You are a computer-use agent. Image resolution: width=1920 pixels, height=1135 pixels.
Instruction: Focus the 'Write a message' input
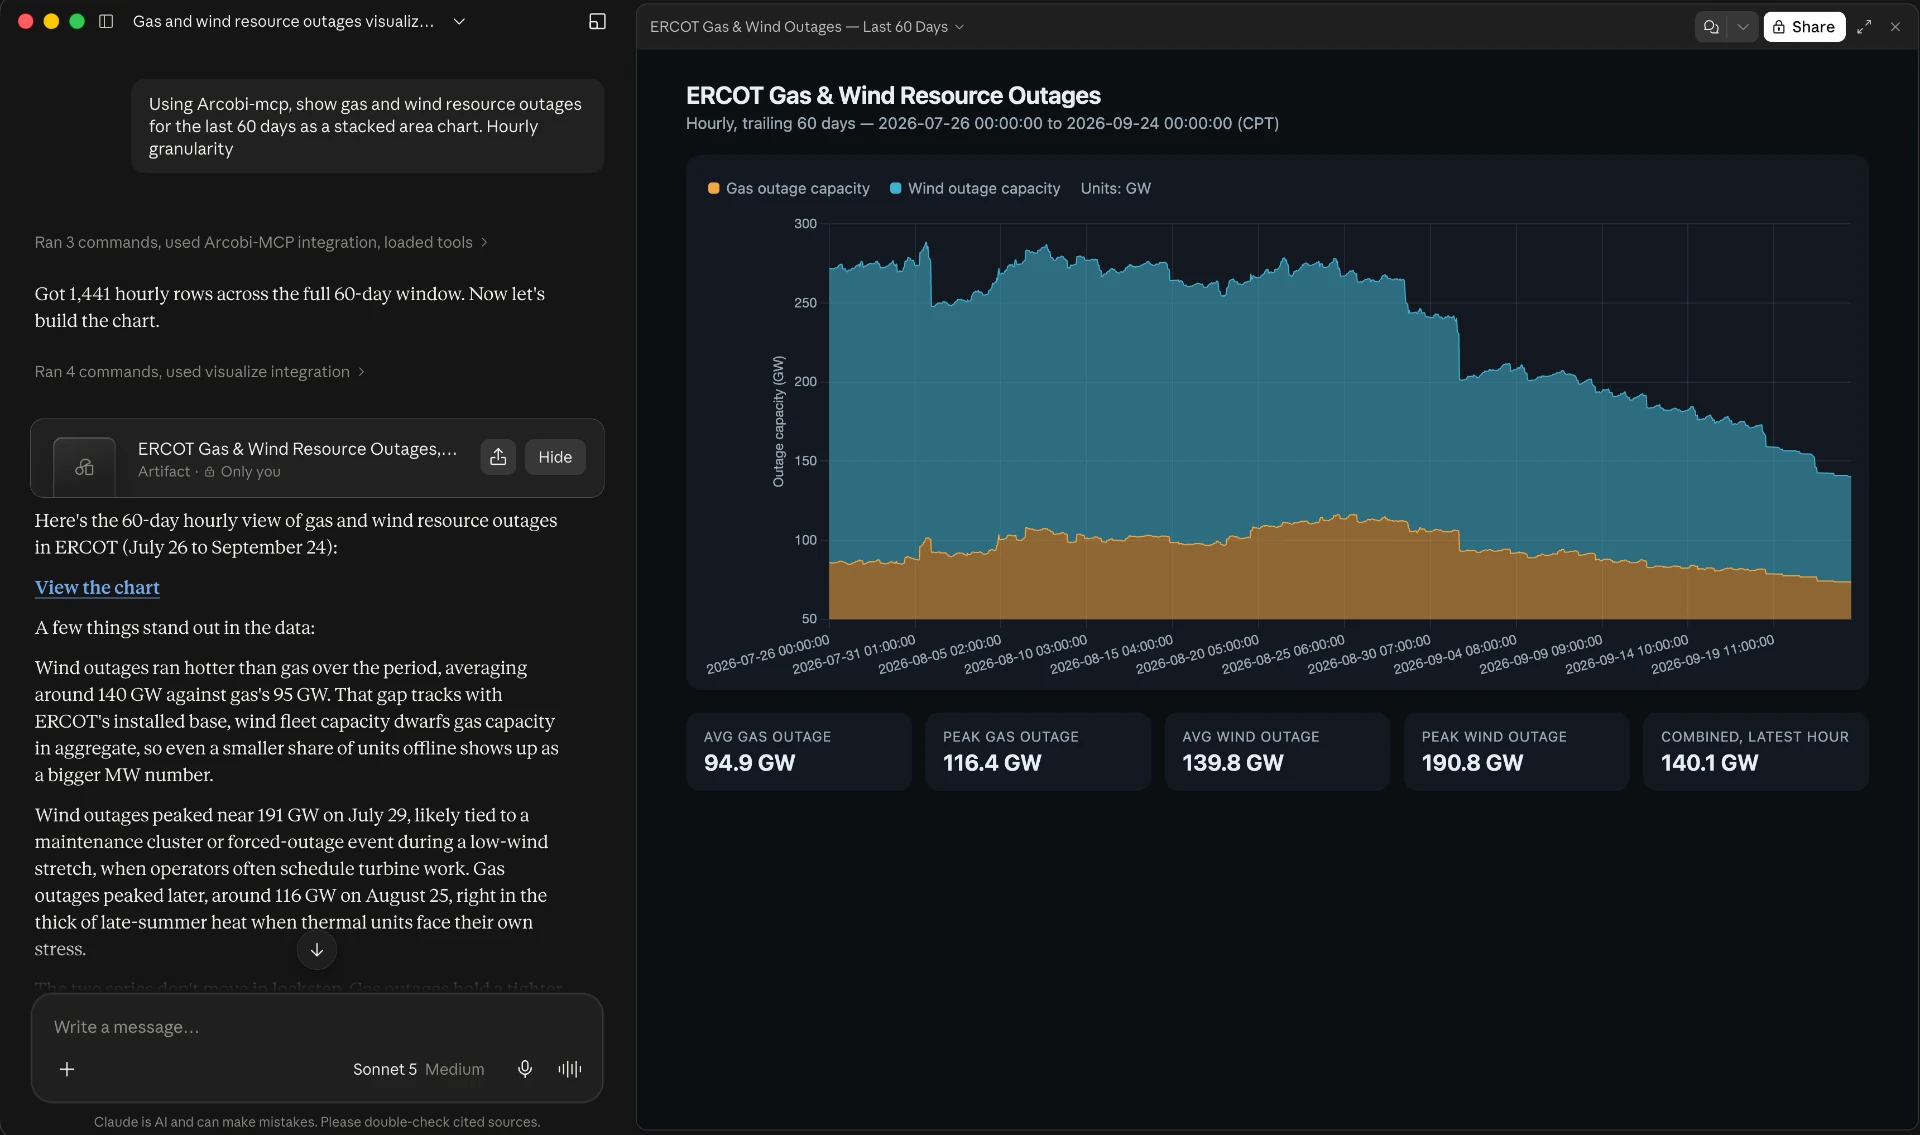tap(316, 1027)
